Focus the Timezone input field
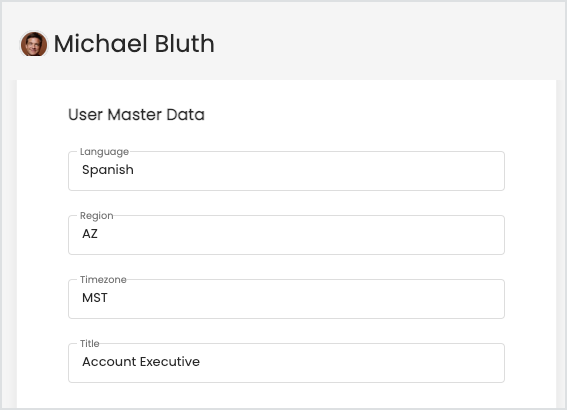 pos(286,299)
